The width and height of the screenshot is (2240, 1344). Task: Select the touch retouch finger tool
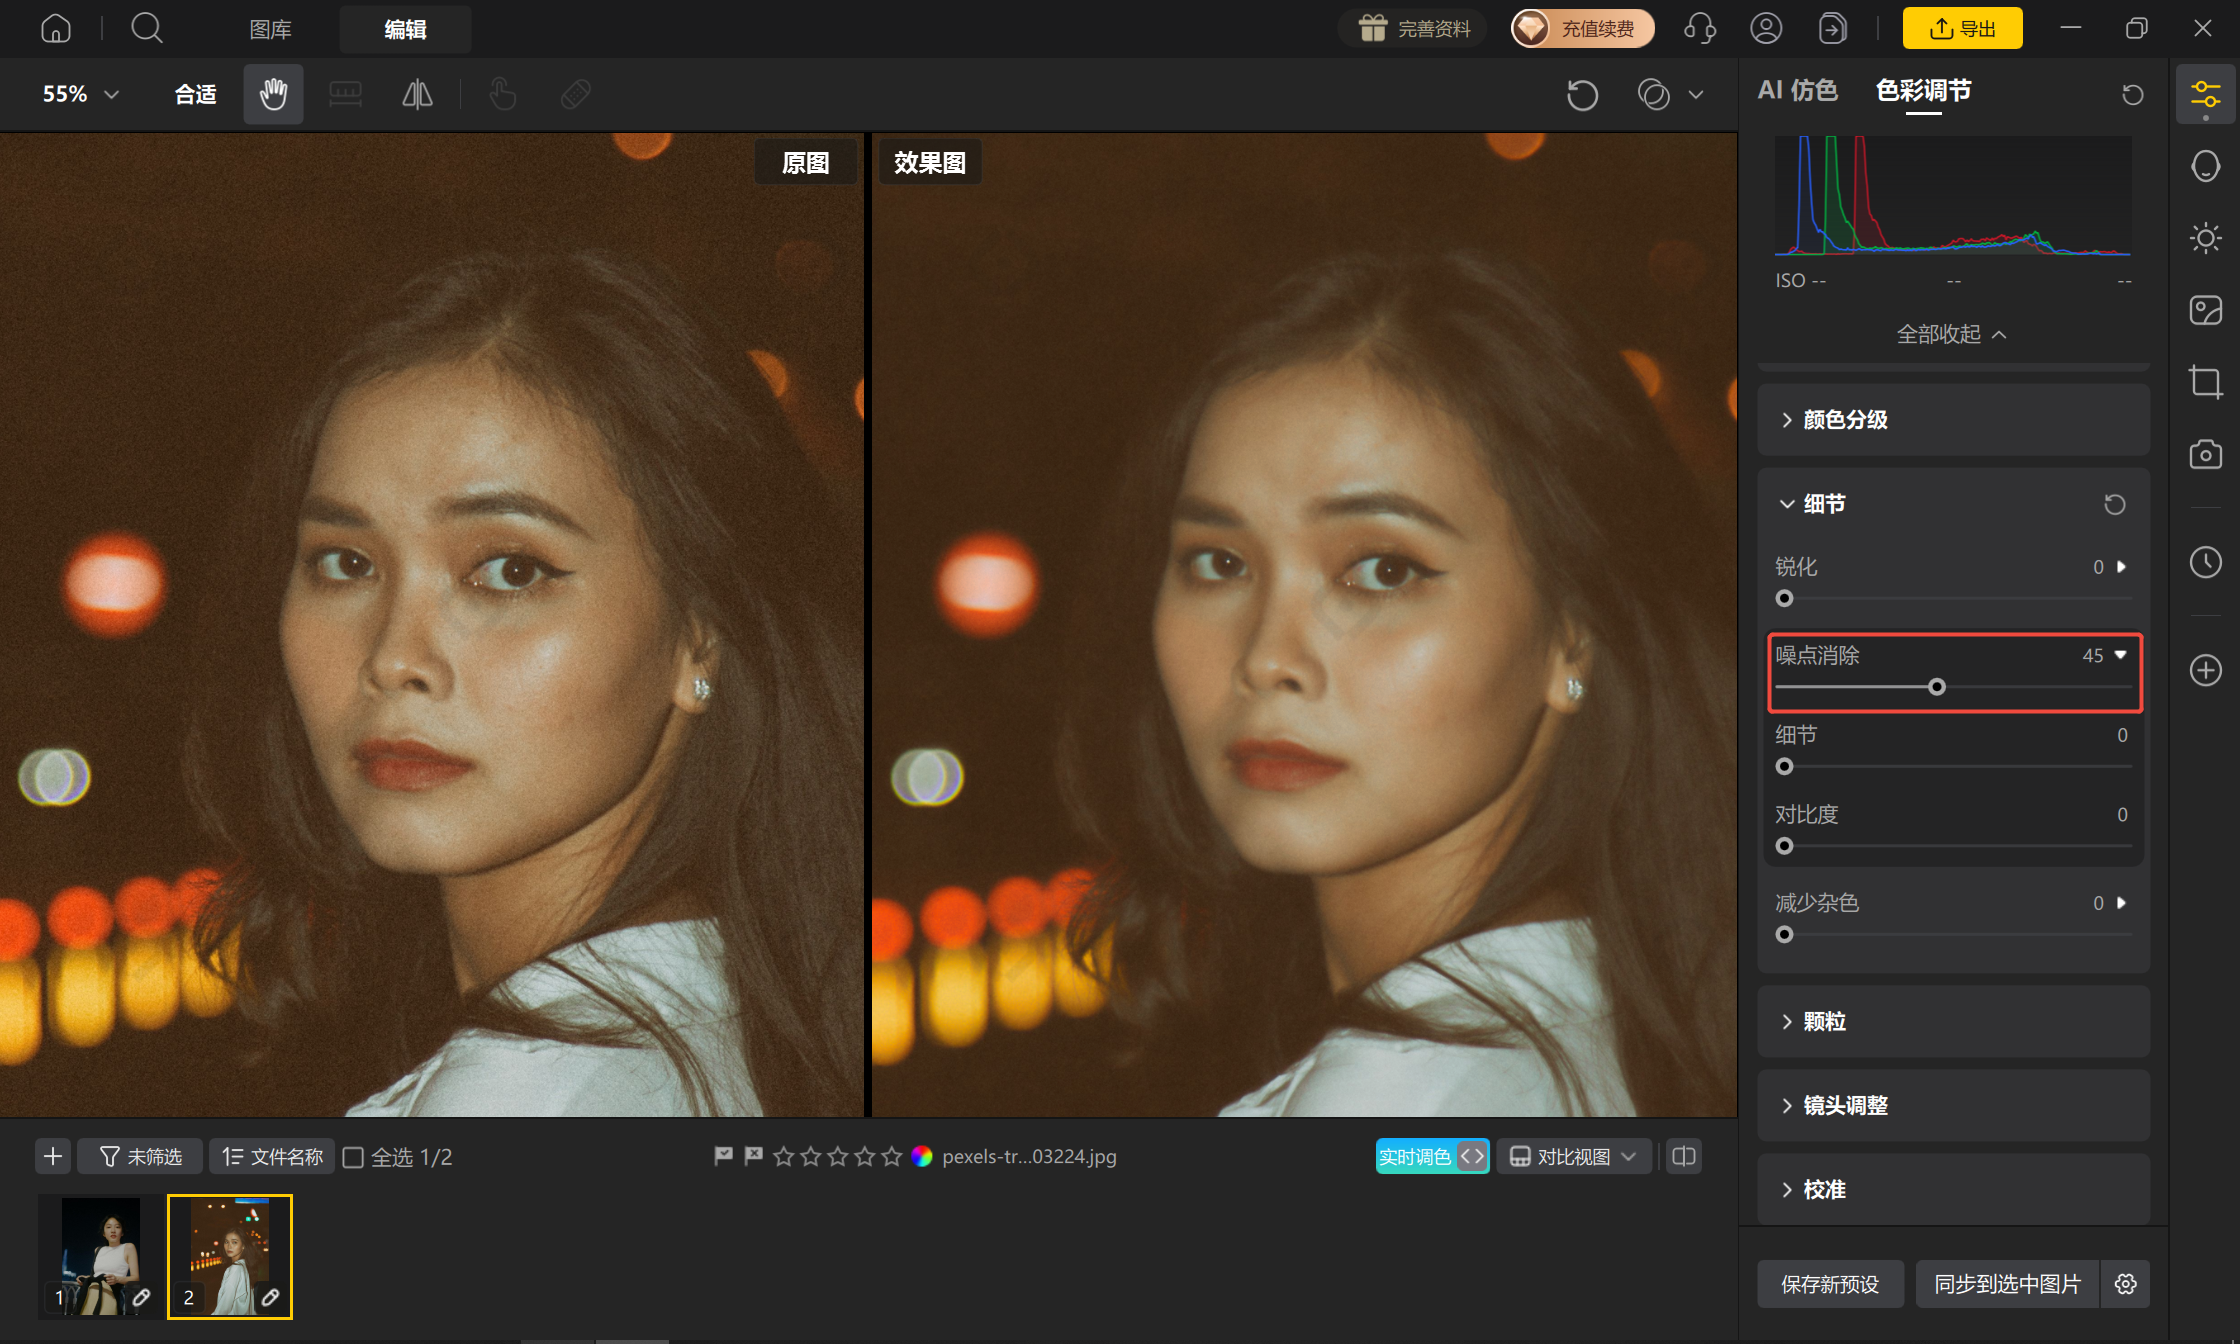point(503,94)
